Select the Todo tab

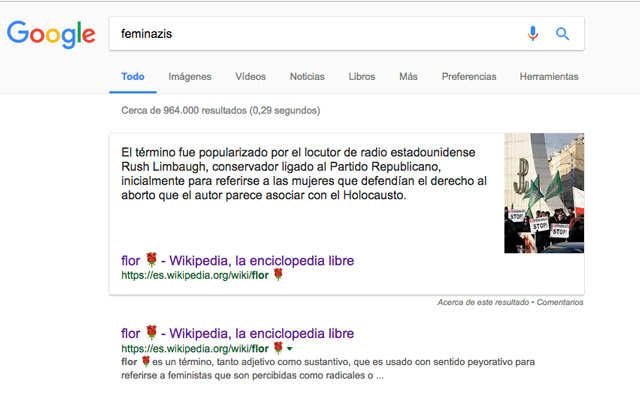pos(133,76)
